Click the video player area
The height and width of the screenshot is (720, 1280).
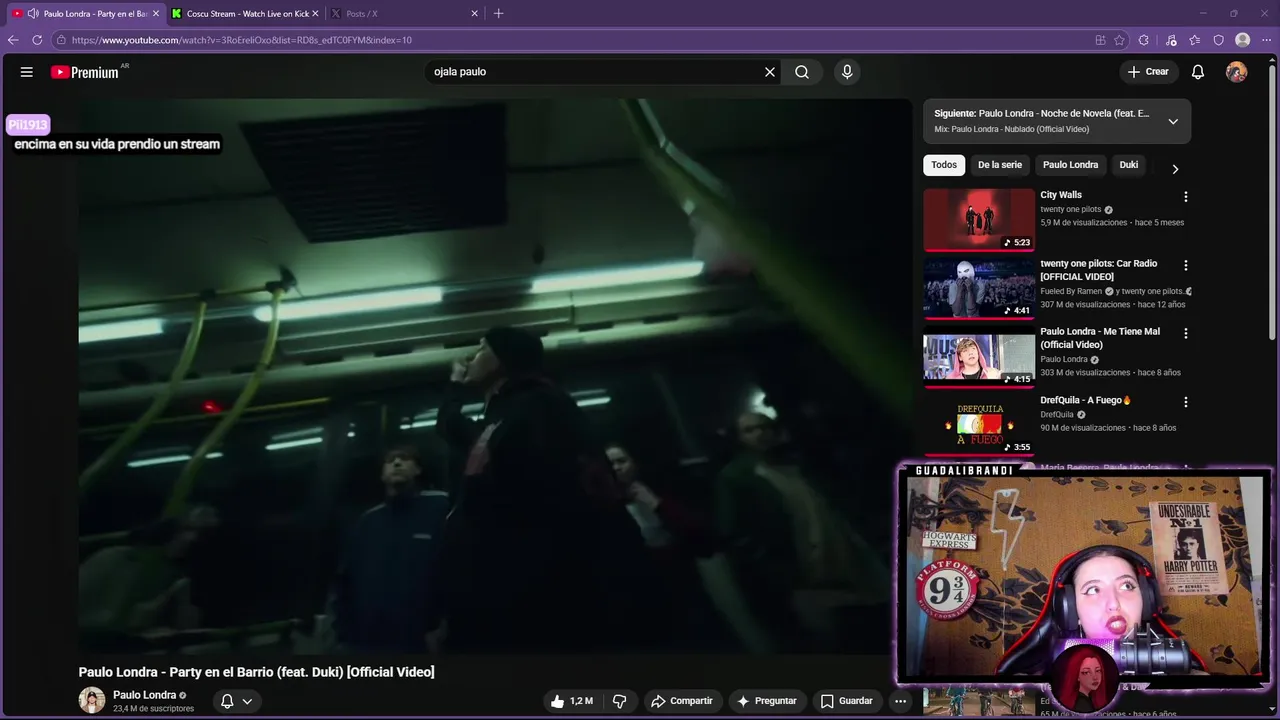(495, 376)
